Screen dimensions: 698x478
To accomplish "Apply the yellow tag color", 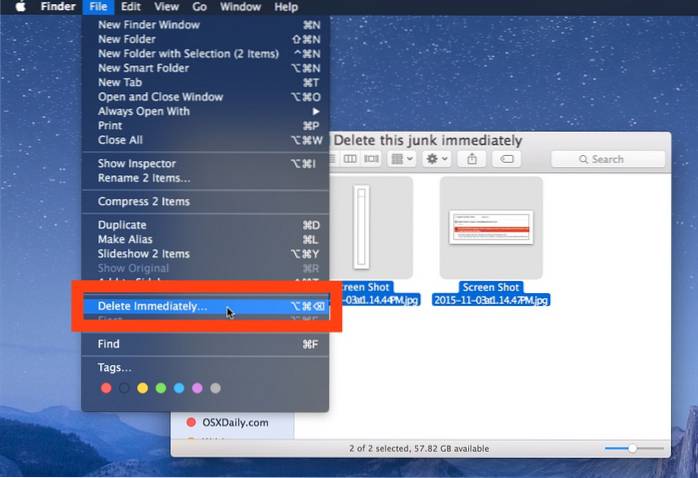I will click(142, 388).
